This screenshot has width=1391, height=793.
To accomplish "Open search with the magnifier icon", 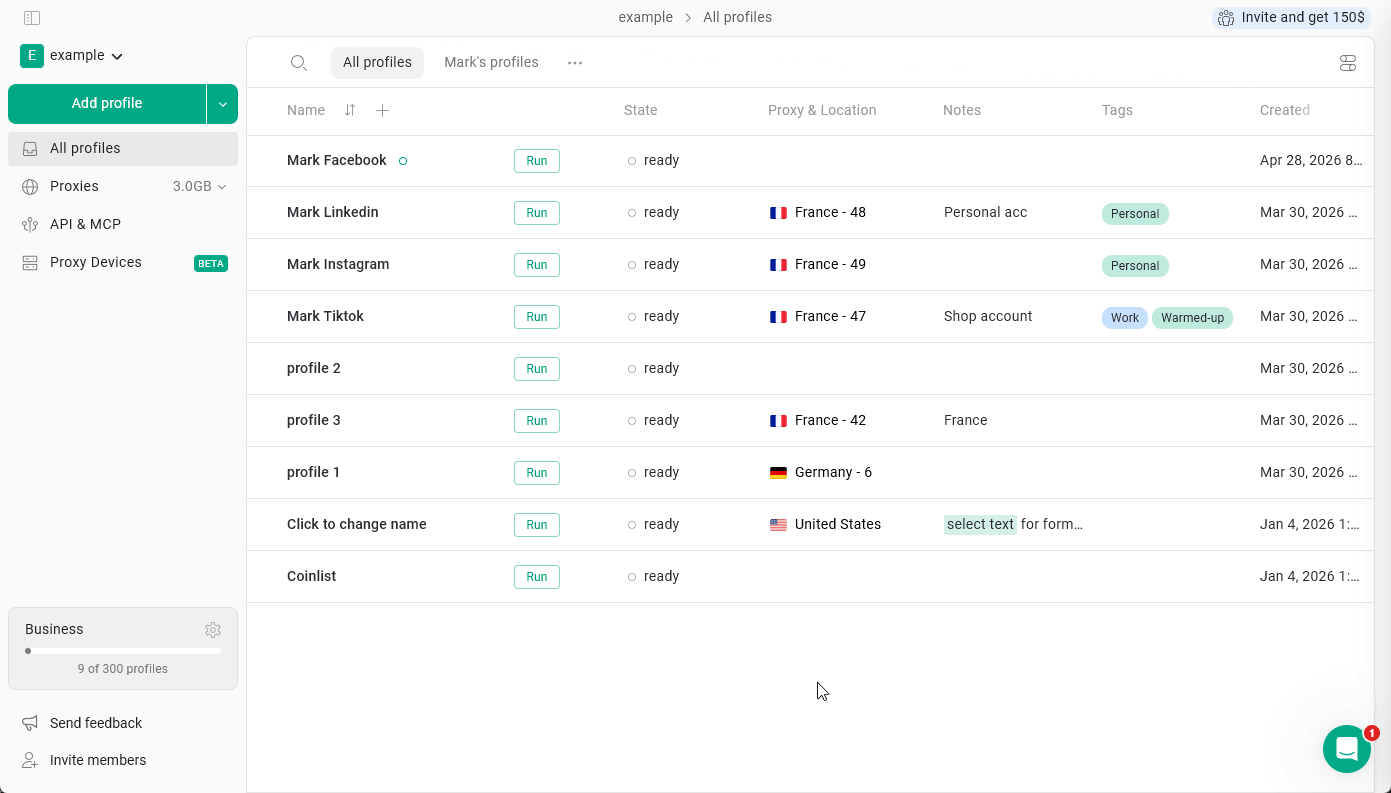I will point(299,62).
